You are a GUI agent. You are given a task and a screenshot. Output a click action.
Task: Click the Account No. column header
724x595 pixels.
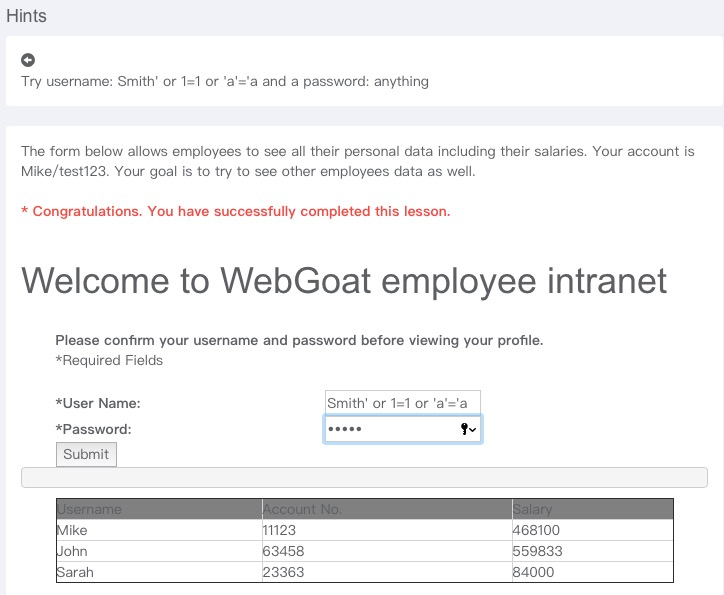(387, 509)
